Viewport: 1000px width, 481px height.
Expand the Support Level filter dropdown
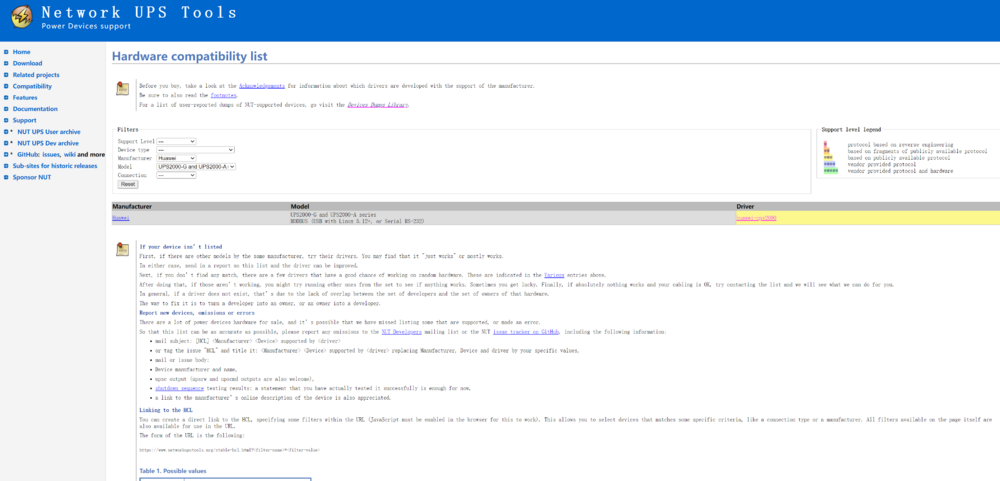point(176,141)
